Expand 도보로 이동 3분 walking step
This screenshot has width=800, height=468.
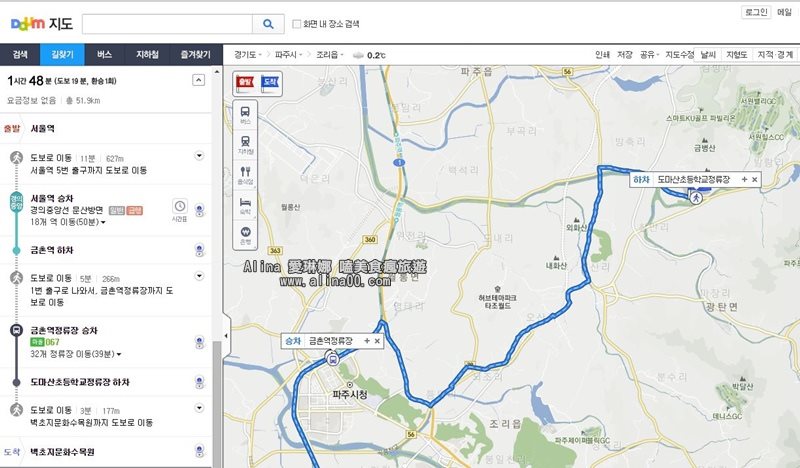click(199, 408)
